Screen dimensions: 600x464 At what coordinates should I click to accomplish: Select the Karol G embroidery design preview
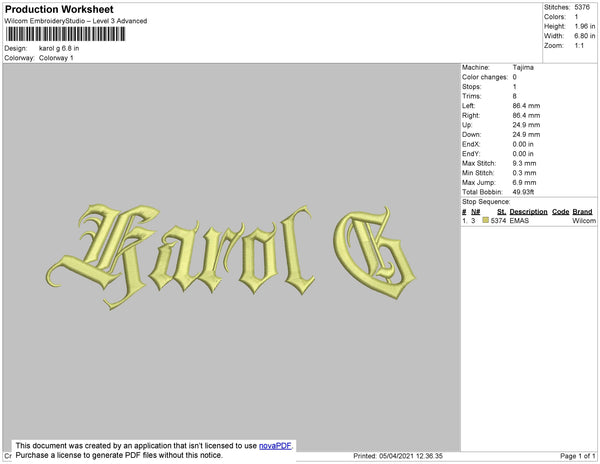point(231,257)
